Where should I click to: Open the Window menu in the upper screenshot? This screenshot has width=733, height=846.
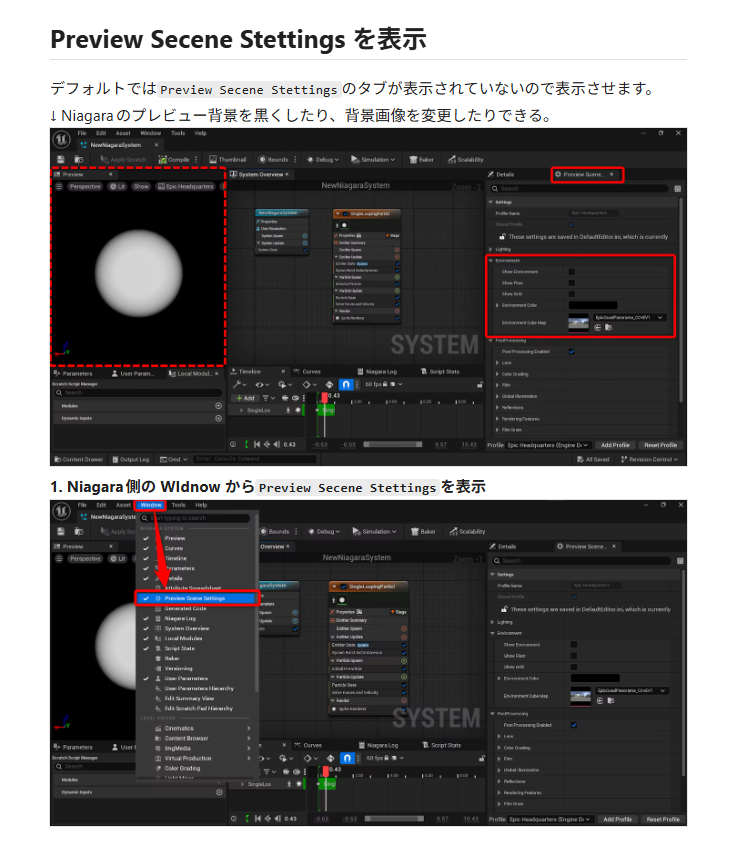click(x=150, y=133)
